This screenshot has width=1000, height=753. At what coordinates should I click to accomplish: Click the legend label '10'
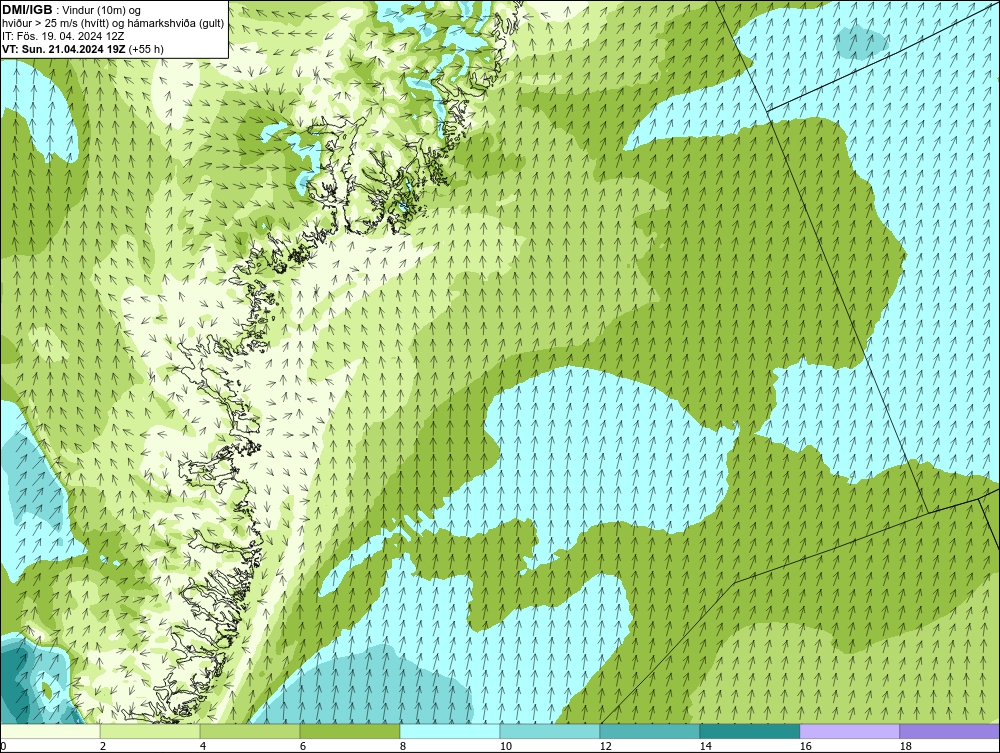tap(505, 746)
